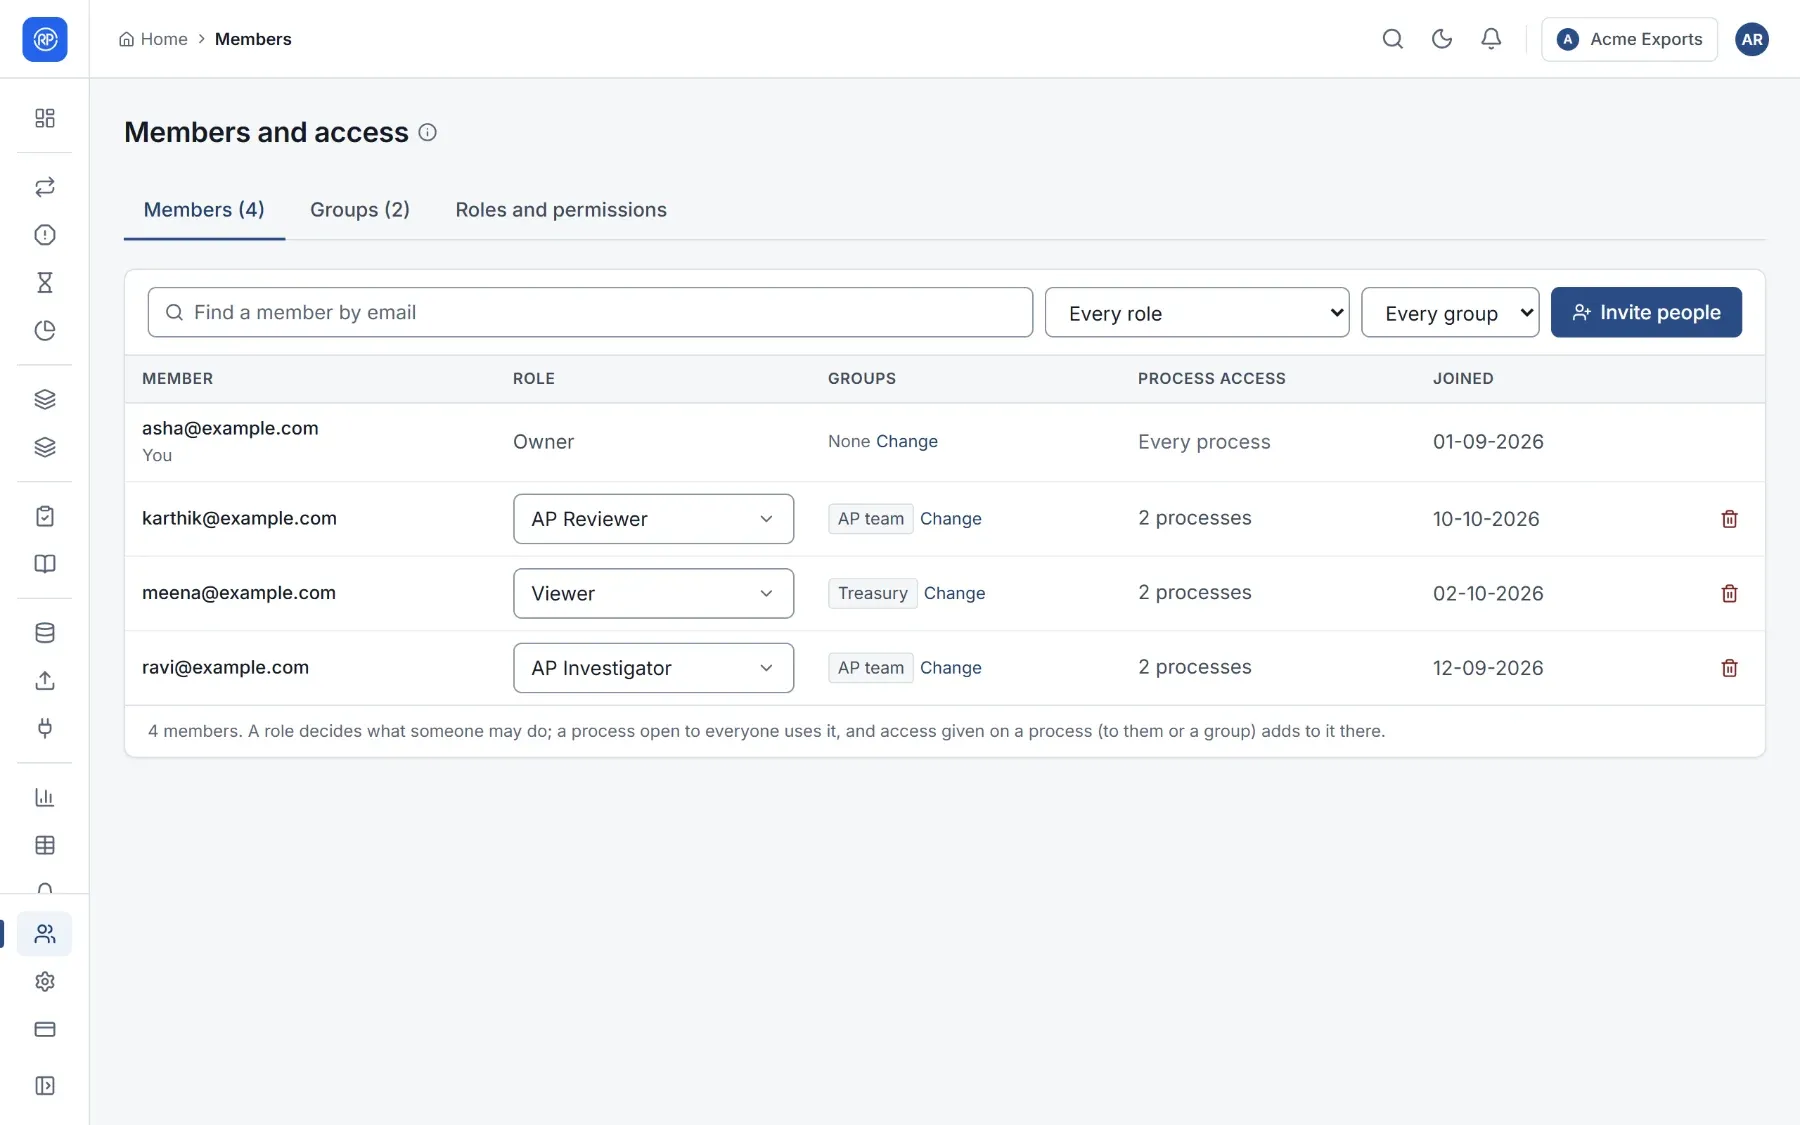Screen dimensions: 1800x1125
Task: Open the clipboard check sidebar icon
Action: click(45, 516)
